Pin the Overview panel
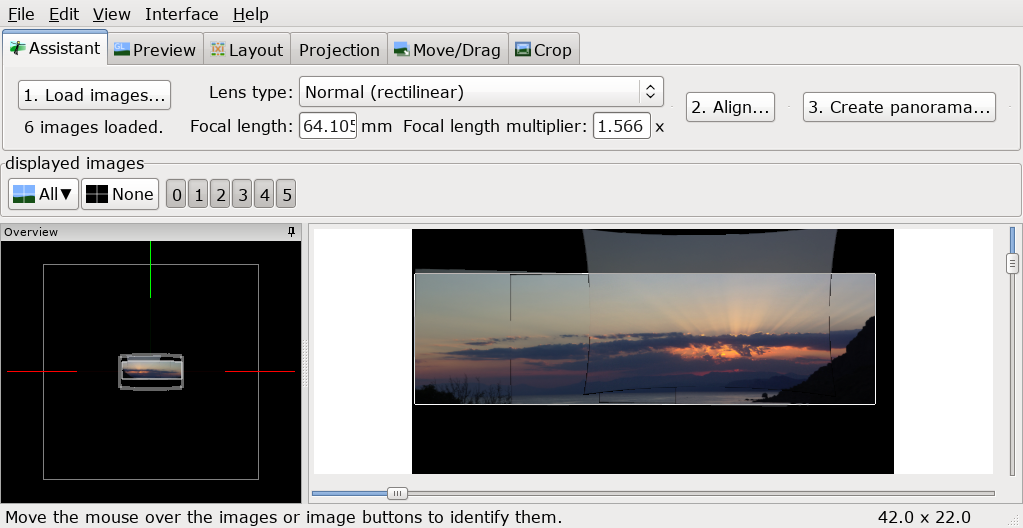The width and height of the screenshot is (1023, 528). tap(292, 232)
